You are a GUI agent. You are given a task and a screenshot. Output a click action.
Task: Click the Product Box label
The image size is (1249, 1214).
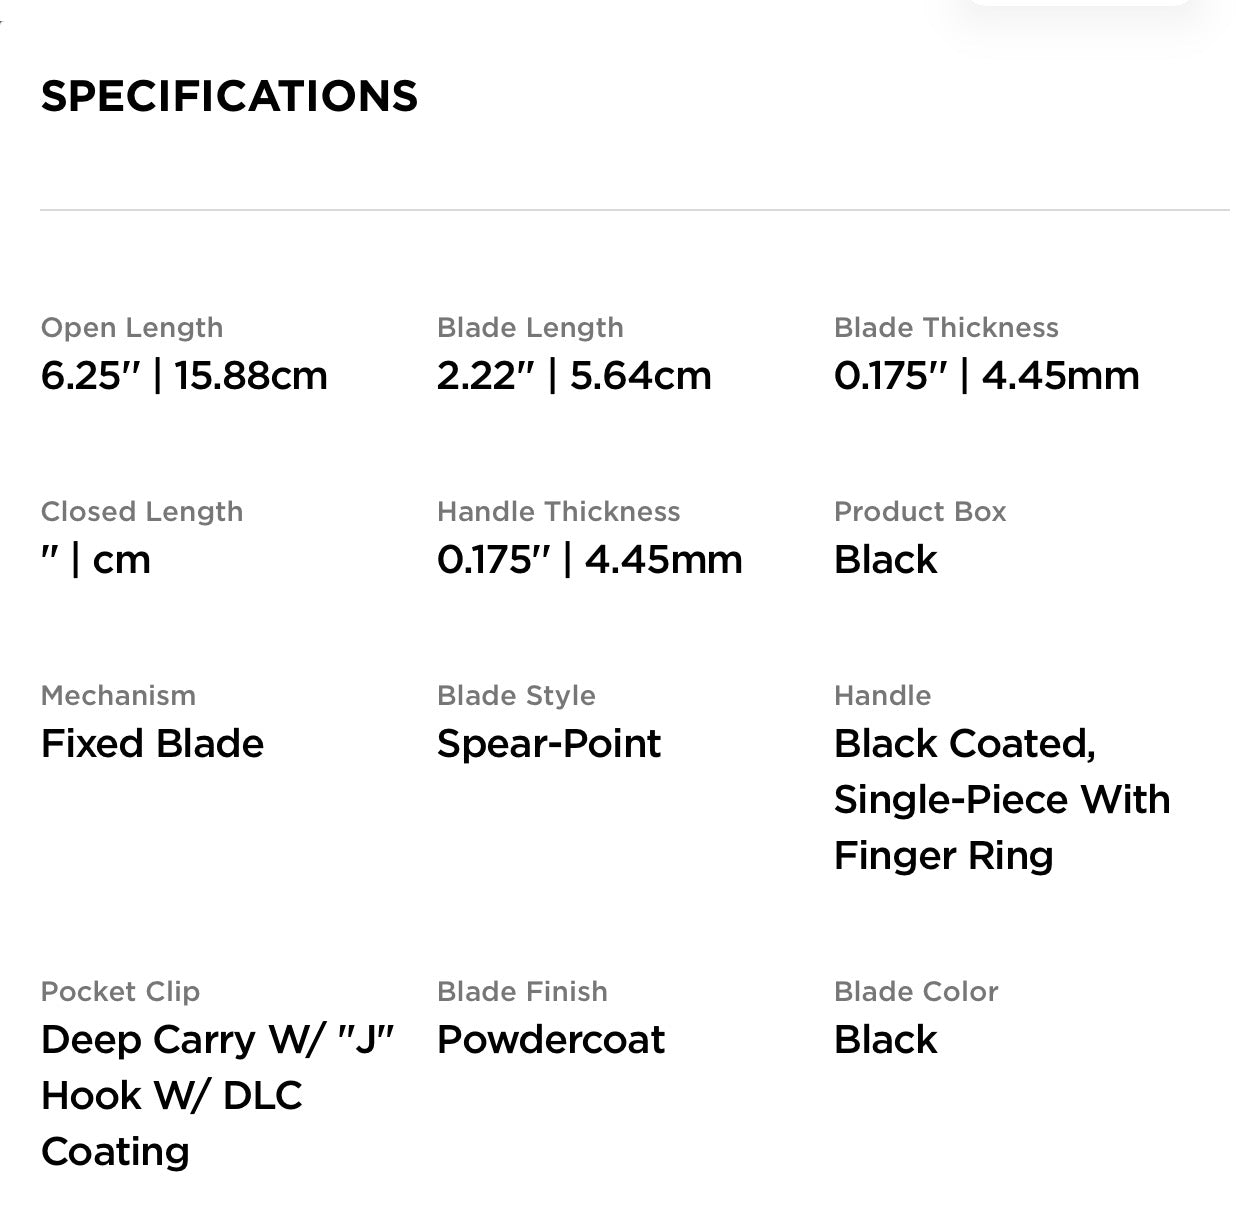[920, 512]
